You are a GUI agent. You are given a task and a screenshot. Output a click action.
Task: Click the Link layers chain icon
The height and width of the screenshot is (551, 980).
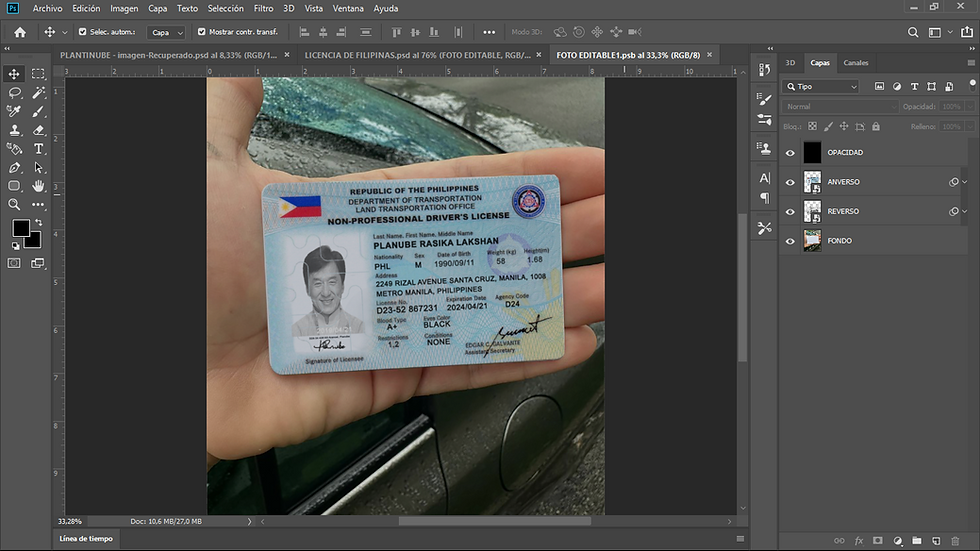(x=839, y=540)
